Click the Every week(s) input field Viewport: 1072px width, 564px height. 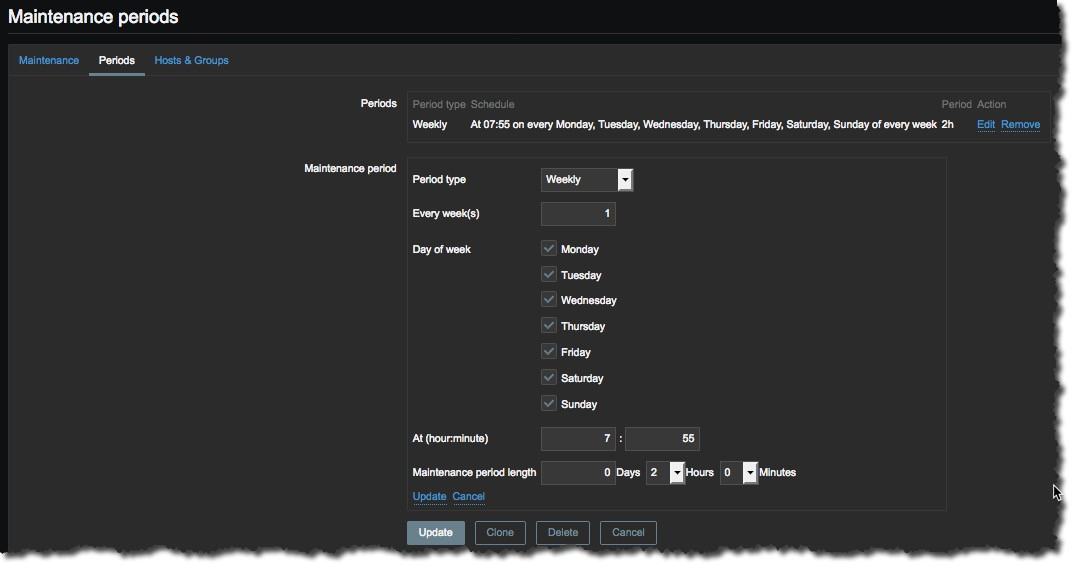pyautogui.click(x=578, y=214)
